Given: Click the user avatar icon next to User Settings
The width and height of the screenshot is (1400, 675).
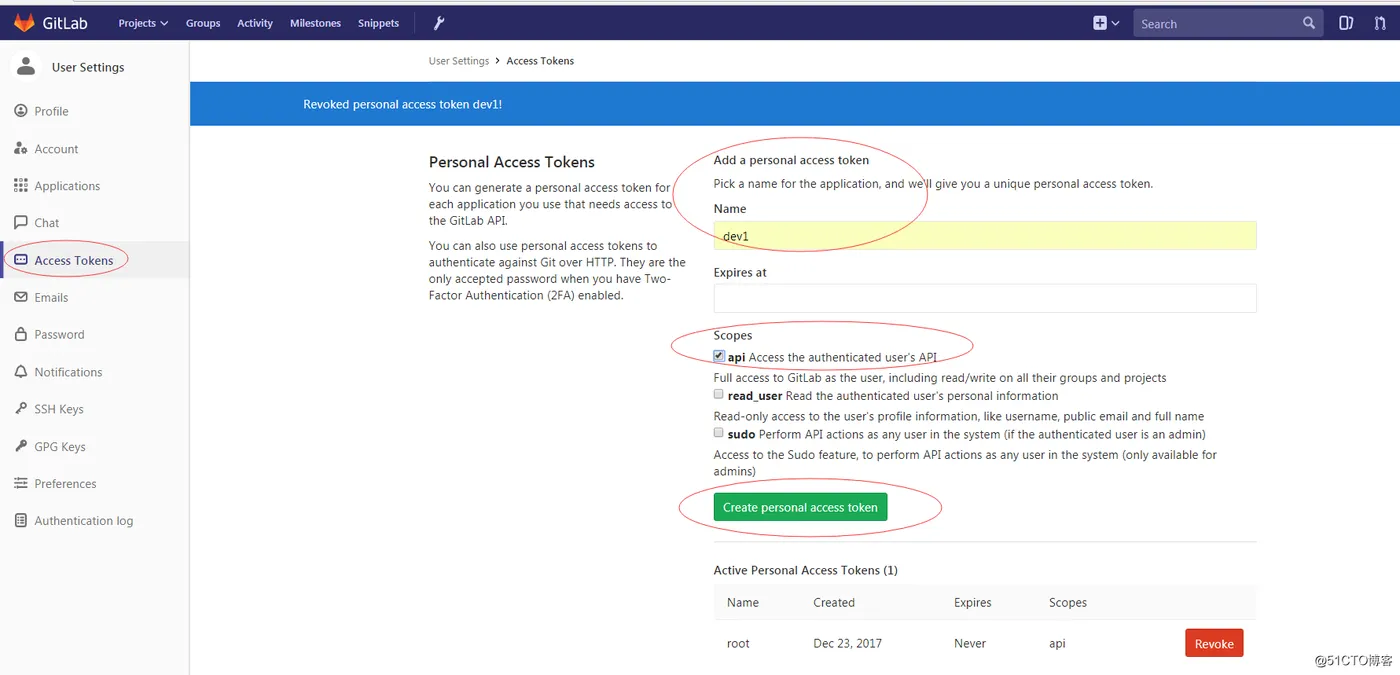Looking at the screenshot, I should point(26,67).
